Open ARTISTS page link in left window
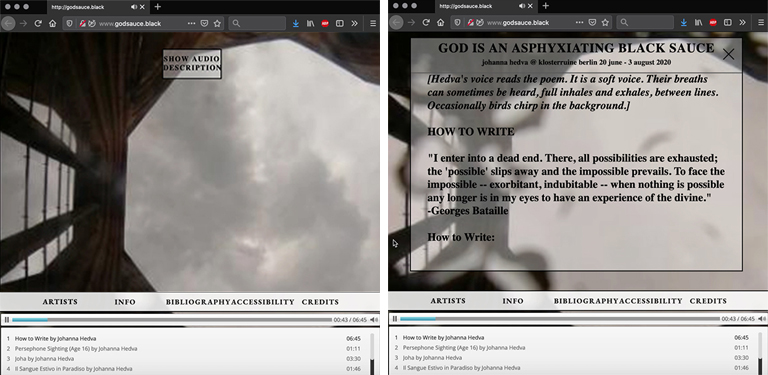Viewport: 768px width, 375px height. [x=60, y=302]
